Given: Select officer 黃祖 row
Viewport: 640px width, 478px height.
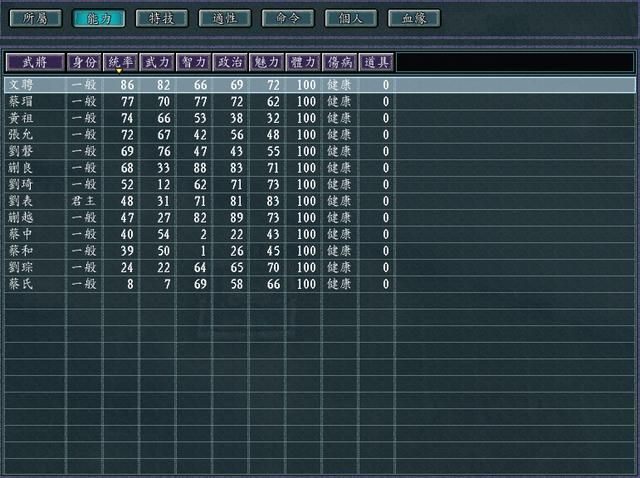Looking at the screenshot, I should (x=21, y=118).
